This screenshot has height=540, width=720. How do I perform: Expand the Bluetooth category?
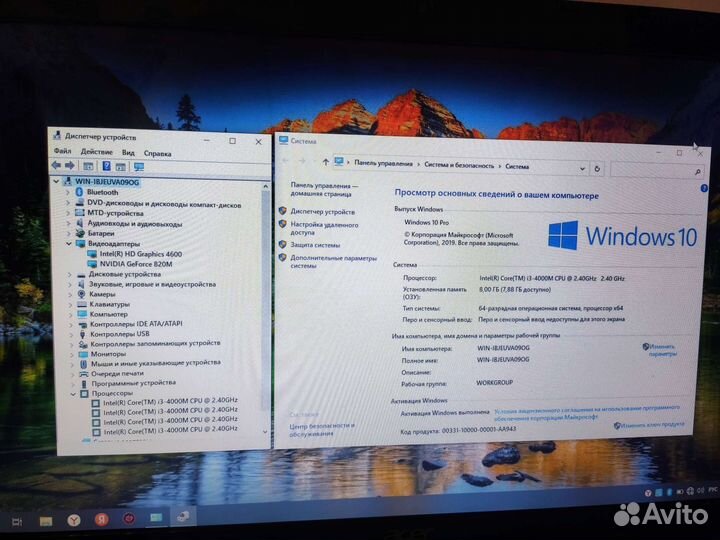click(x=68, y=192)
